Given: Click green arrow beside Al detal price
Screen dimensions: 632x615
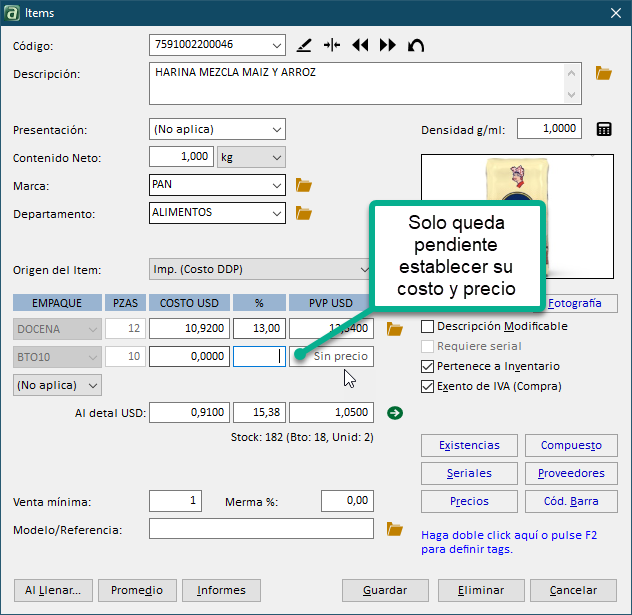Looking at the screenshot, I should pos(394,412).
